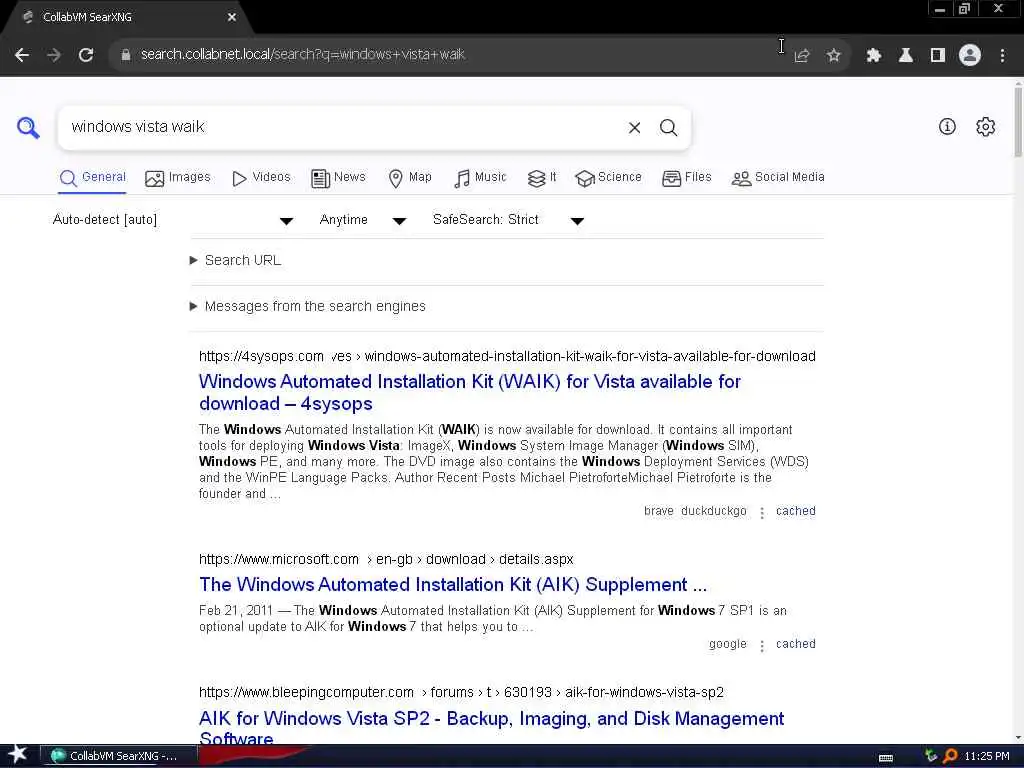The width and height of the screenshot is (1024, 768).
Task: Click the lock icon in address bar
Action: coord(126,55)
